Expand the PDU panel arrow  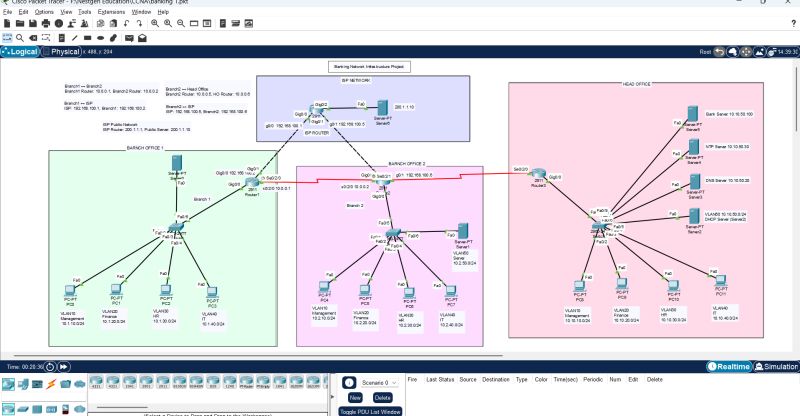pyautogui.click(x=333, y=396)
